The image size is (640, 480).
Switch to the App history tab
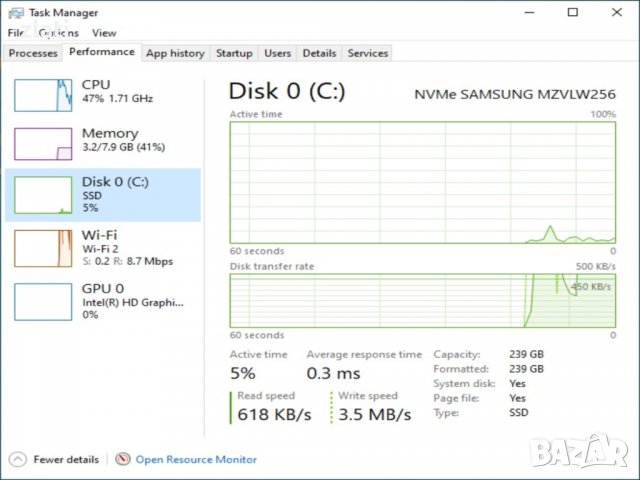(174, 53)
